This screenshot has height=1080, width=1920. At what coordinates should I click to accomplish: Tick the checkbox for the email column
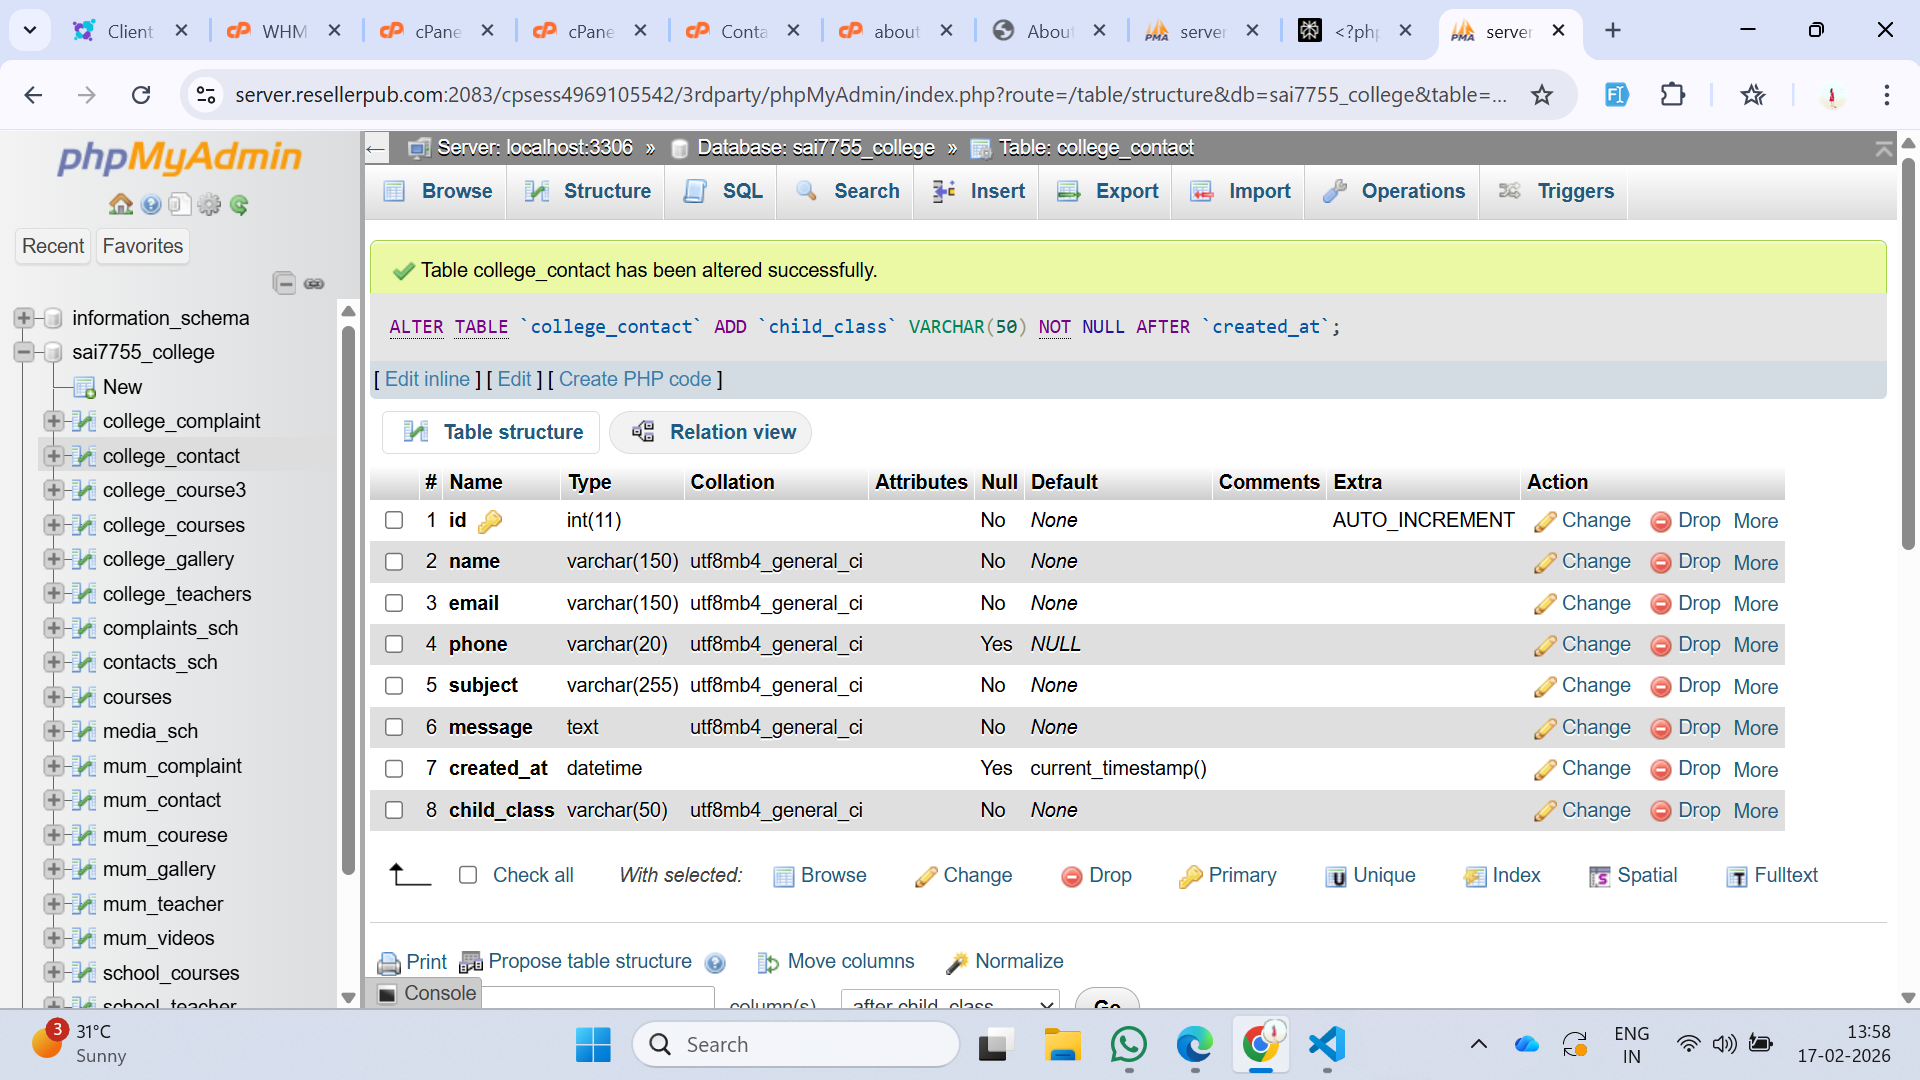coord(394,603)
